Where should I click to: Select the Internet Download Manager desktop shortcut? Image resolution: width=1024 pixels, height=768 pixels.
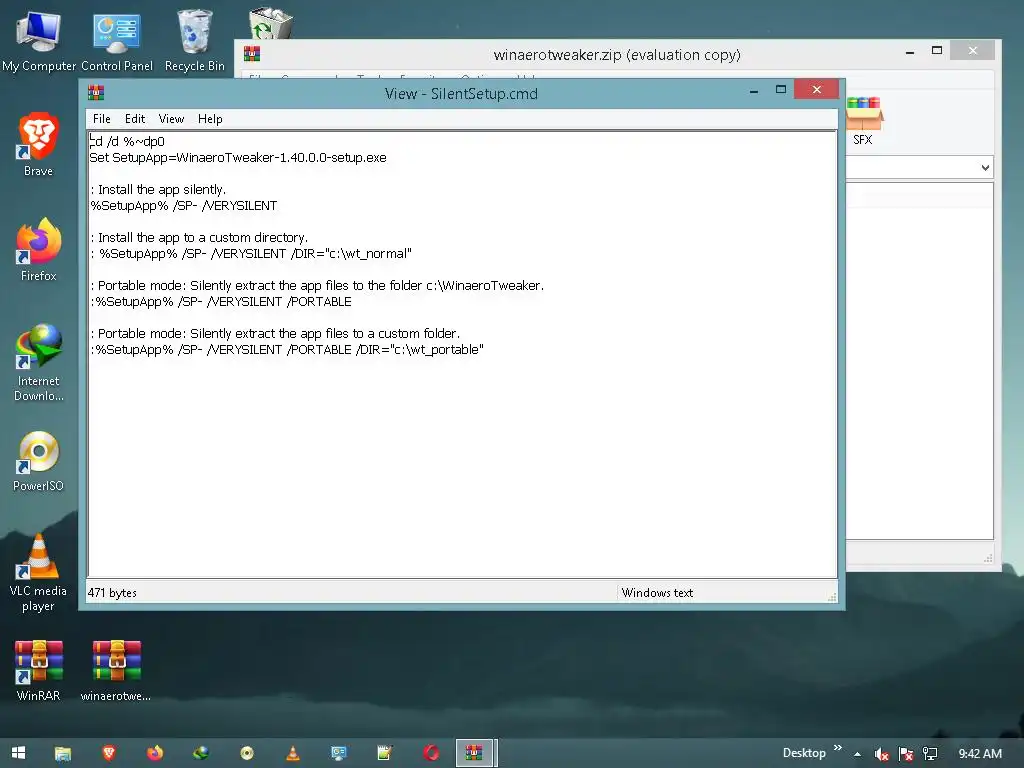tap(39, 363)
